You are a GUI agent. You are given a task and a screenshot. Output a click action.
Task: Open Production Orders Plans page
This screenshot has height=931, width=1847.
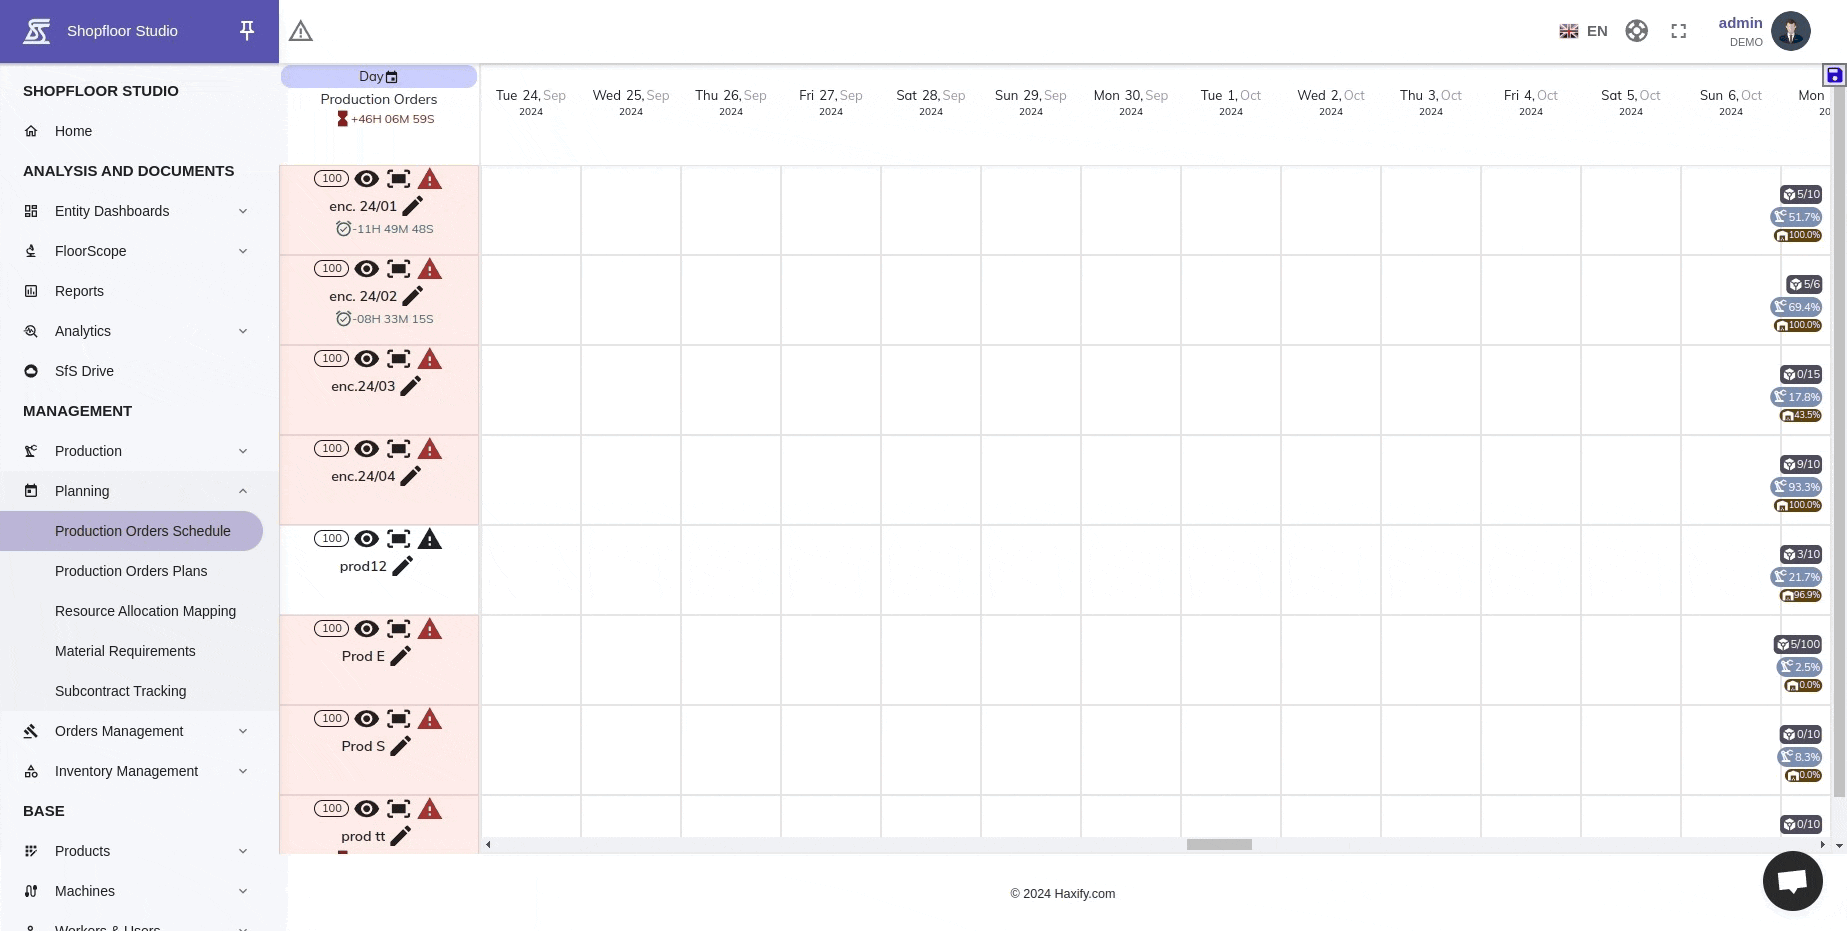click(x=131, y=571)
